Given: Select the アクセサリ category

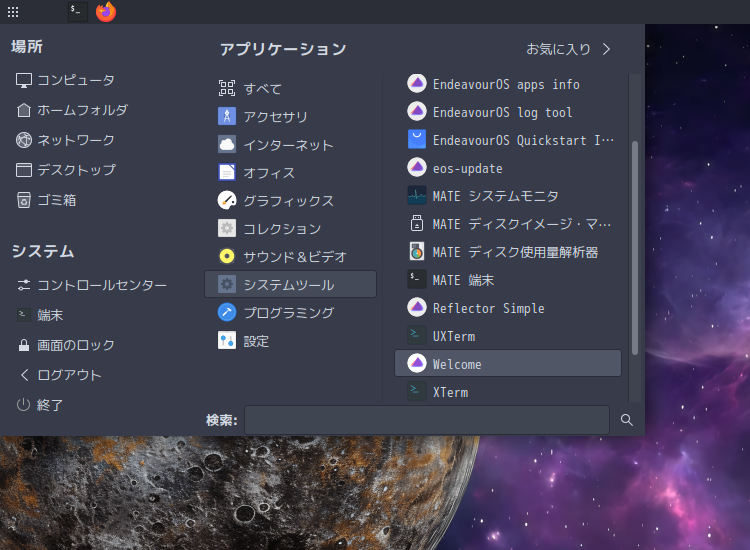Looking at the screenshot, I should click(x=290, y=116).
